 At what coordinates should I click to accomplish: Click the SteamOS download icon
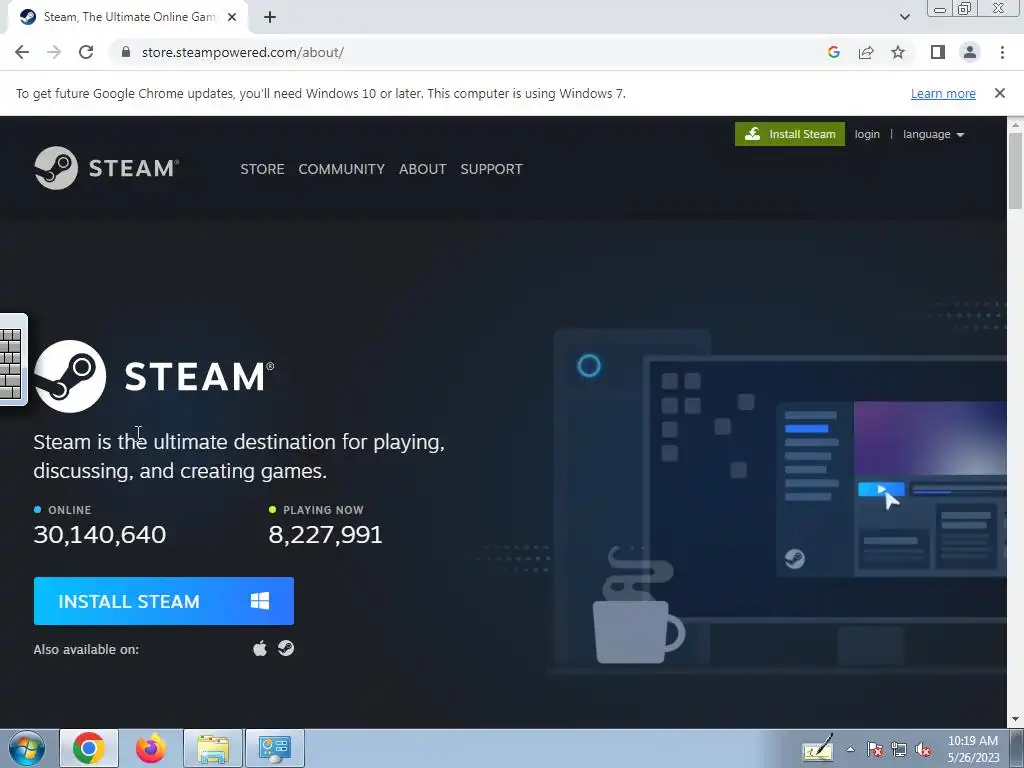[286, 648]
